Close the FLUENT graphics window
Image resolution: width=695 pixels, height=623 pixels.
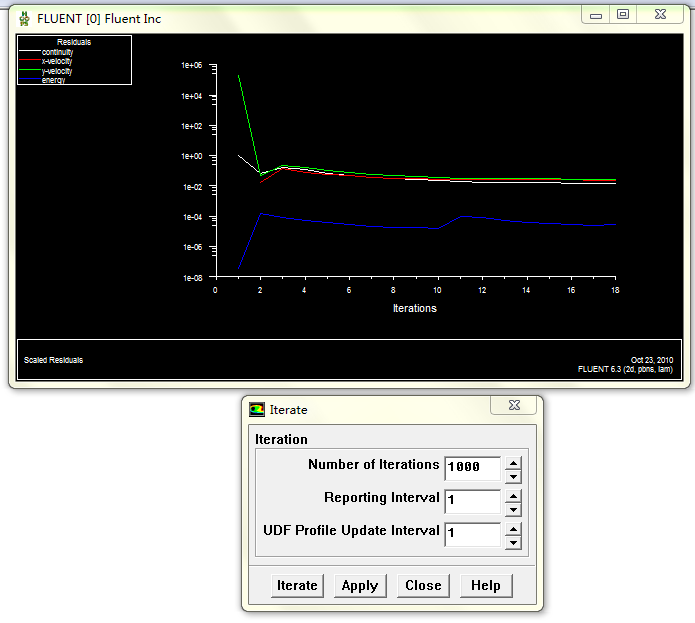(659, 15)
